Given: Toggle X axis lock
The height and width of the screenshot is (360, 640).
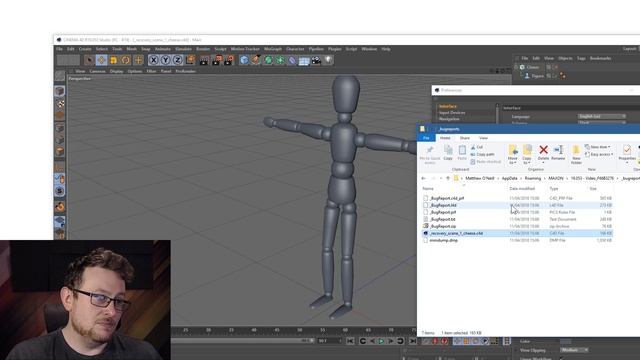Looking at the screenshot, I should 153,60.
